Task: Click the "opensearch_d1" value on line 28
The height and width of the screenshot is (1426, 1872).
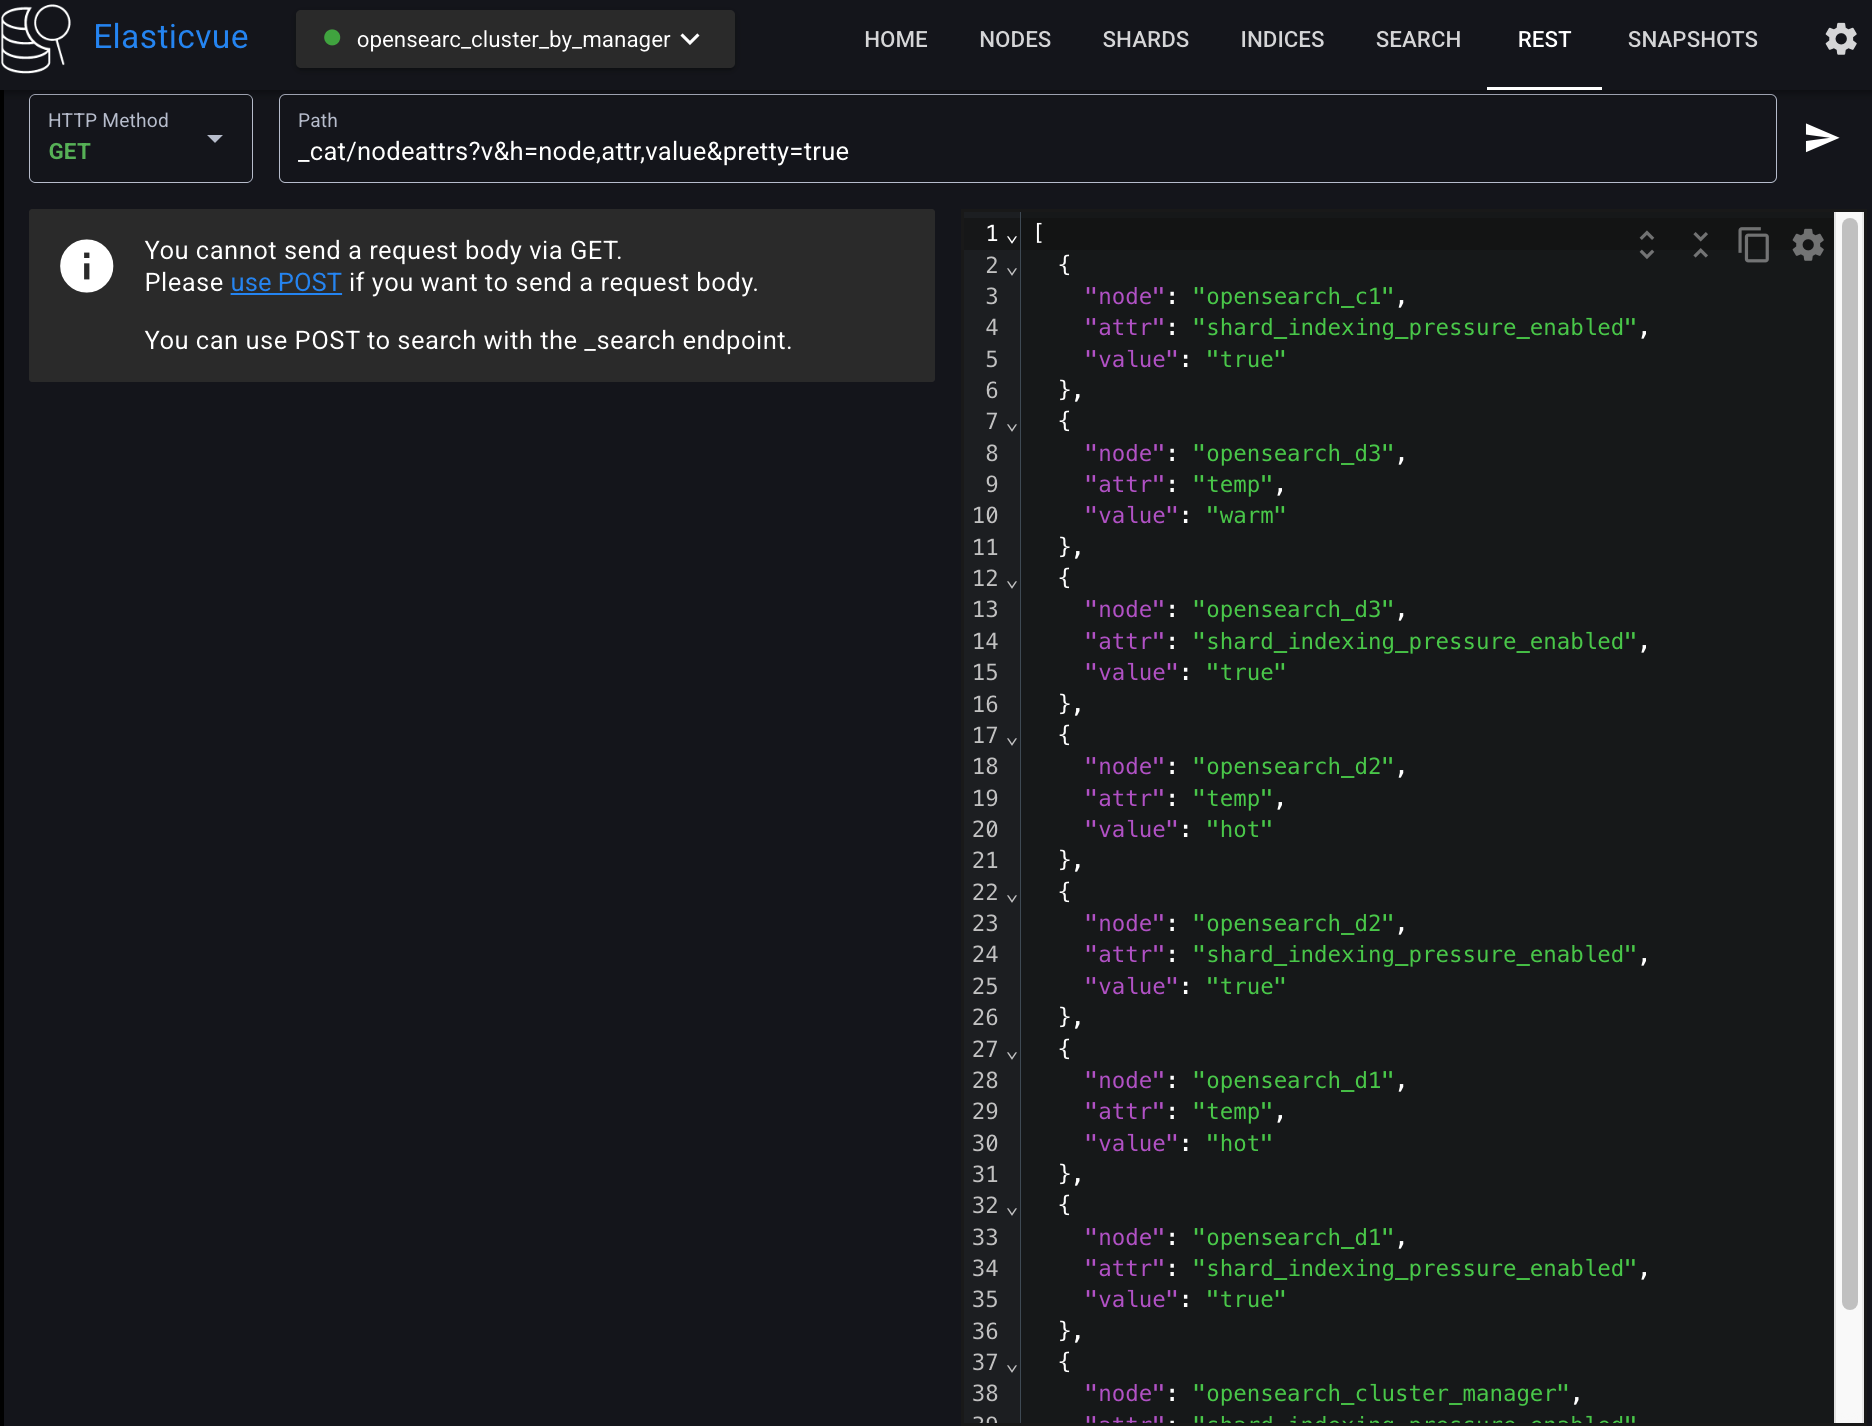Action: [1295, 1081]
